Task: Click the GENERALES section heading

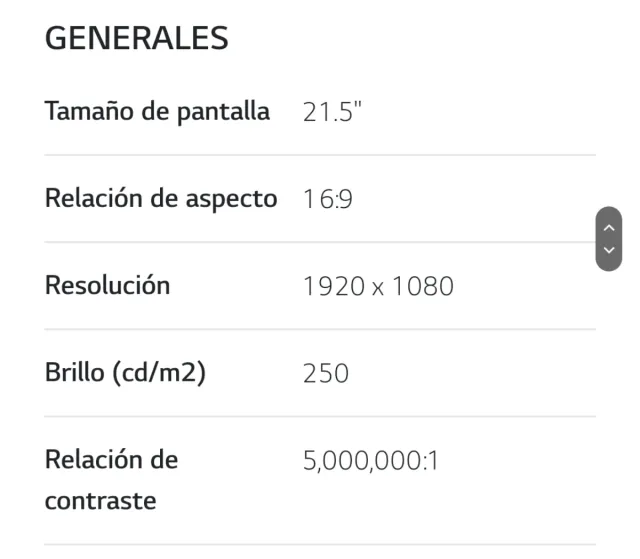Action: (x=137, y=38)
